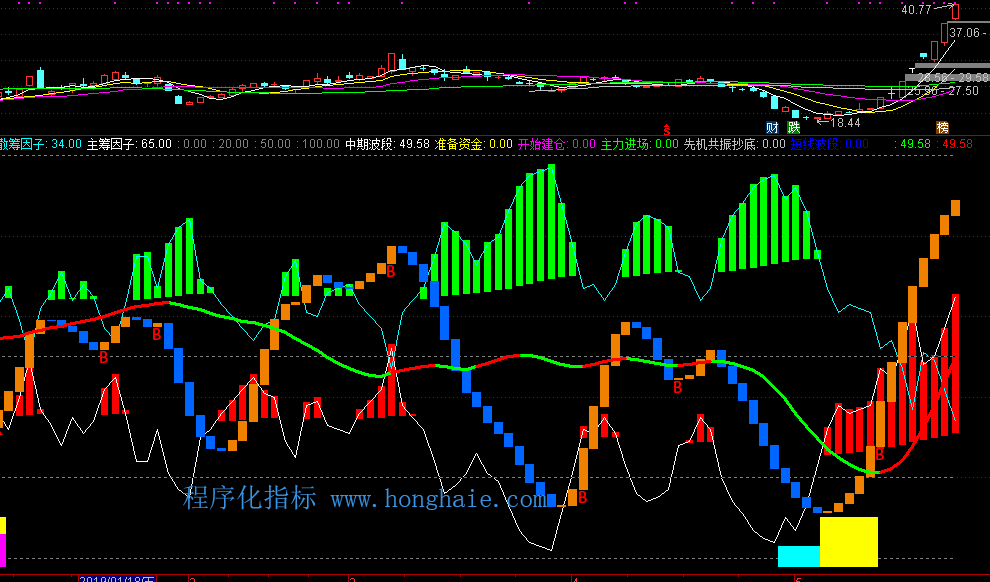Click the large yellow signal block
This screenshot has height=582, width=990.
[848, 541]
